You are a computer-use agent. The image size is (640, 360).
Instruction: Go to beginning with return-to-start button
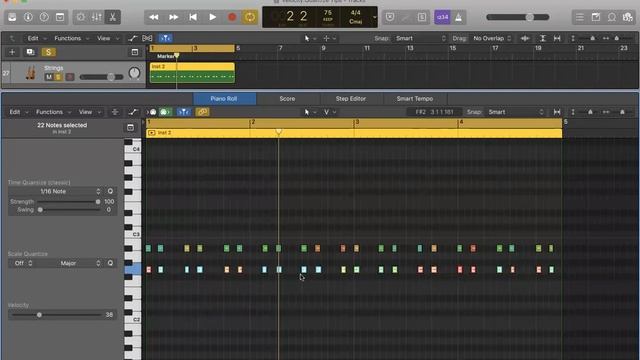(x=193, y=17)
